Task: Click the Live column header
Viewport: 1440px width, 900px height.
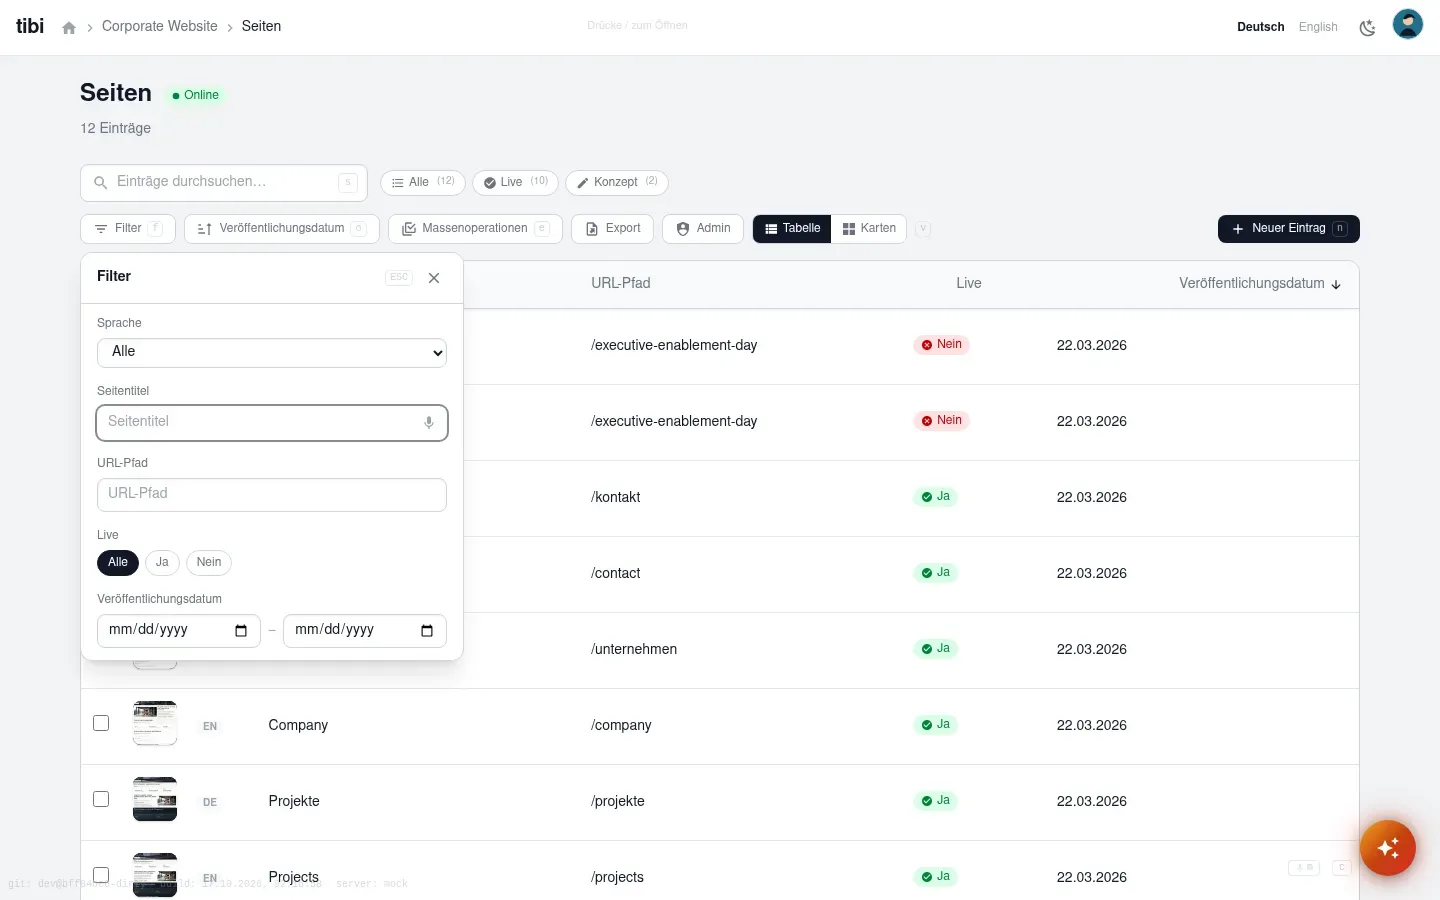Action: (x=969, y=284)
